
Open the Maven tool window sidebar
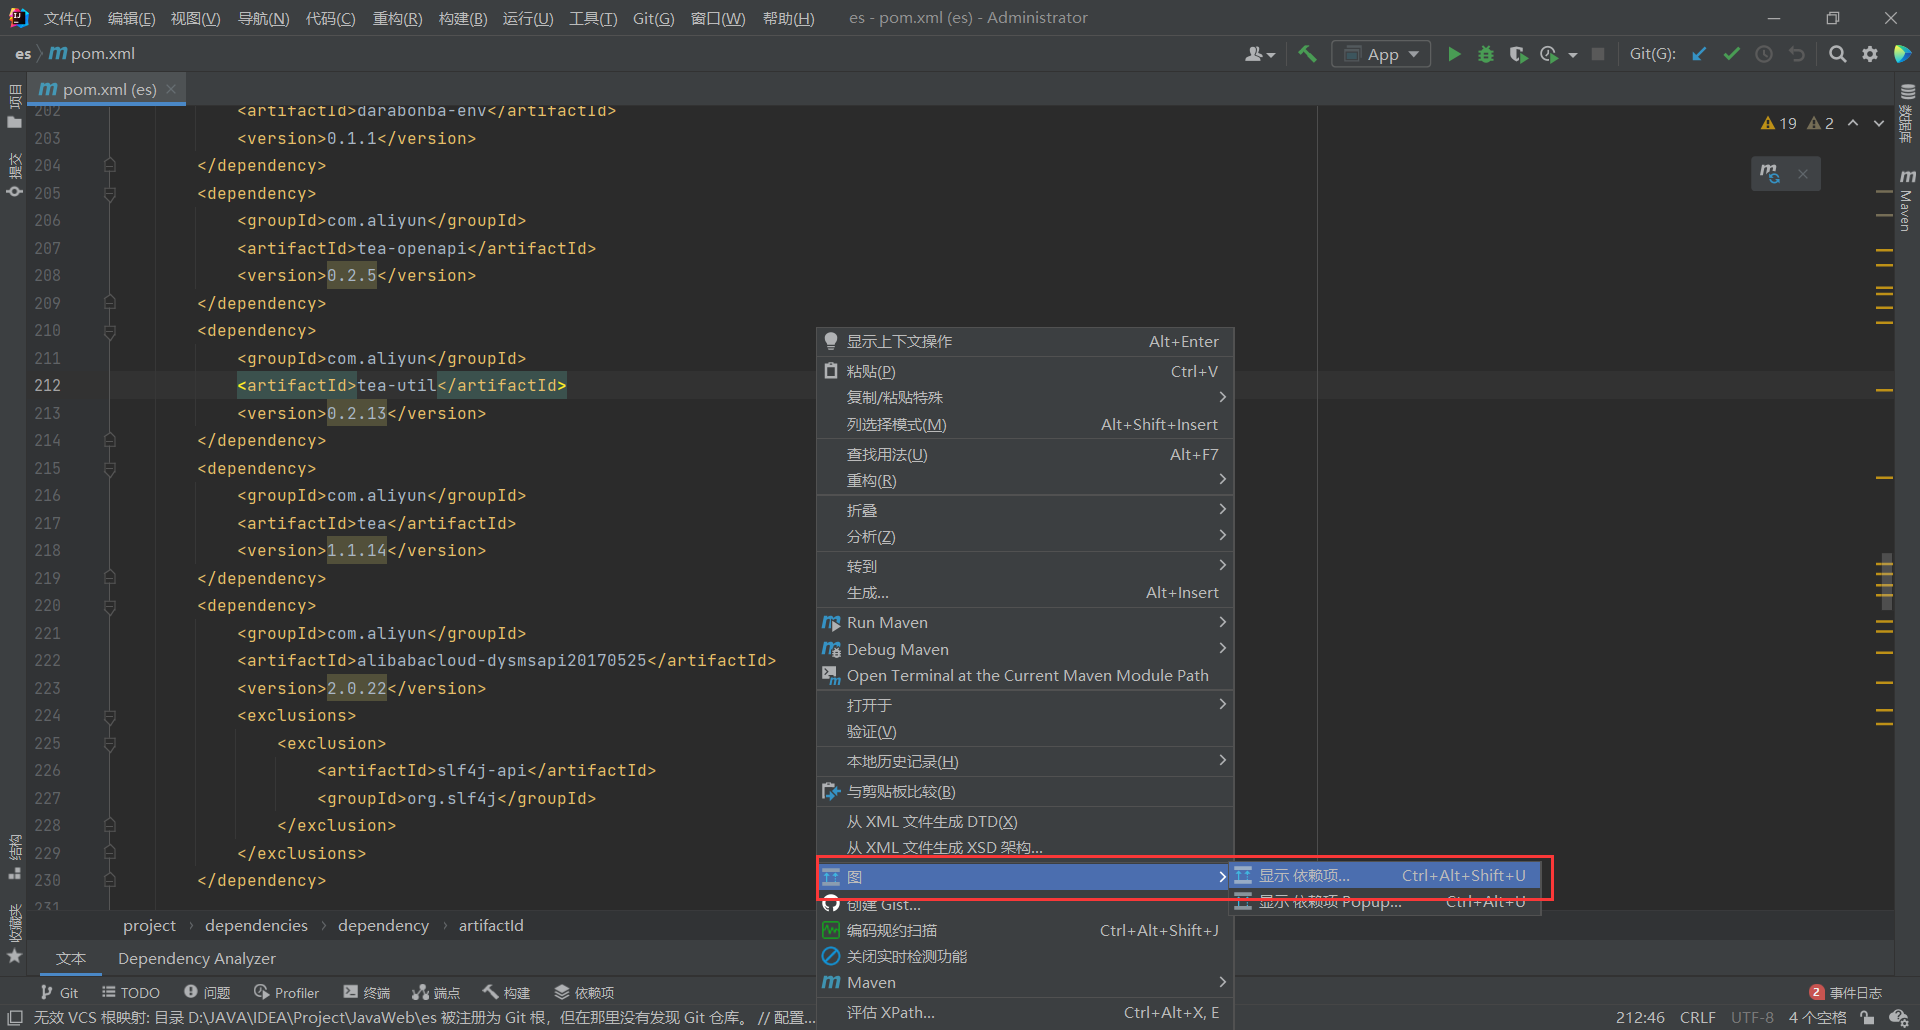click(x=1907, y=200)
